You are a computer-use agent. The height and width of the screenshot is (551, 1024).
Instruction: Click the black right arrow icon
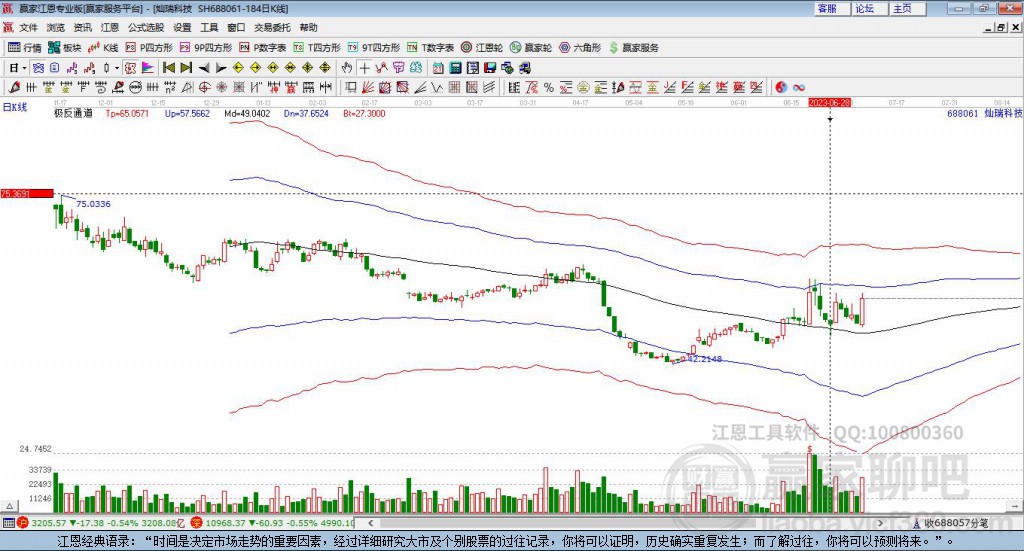221,68
